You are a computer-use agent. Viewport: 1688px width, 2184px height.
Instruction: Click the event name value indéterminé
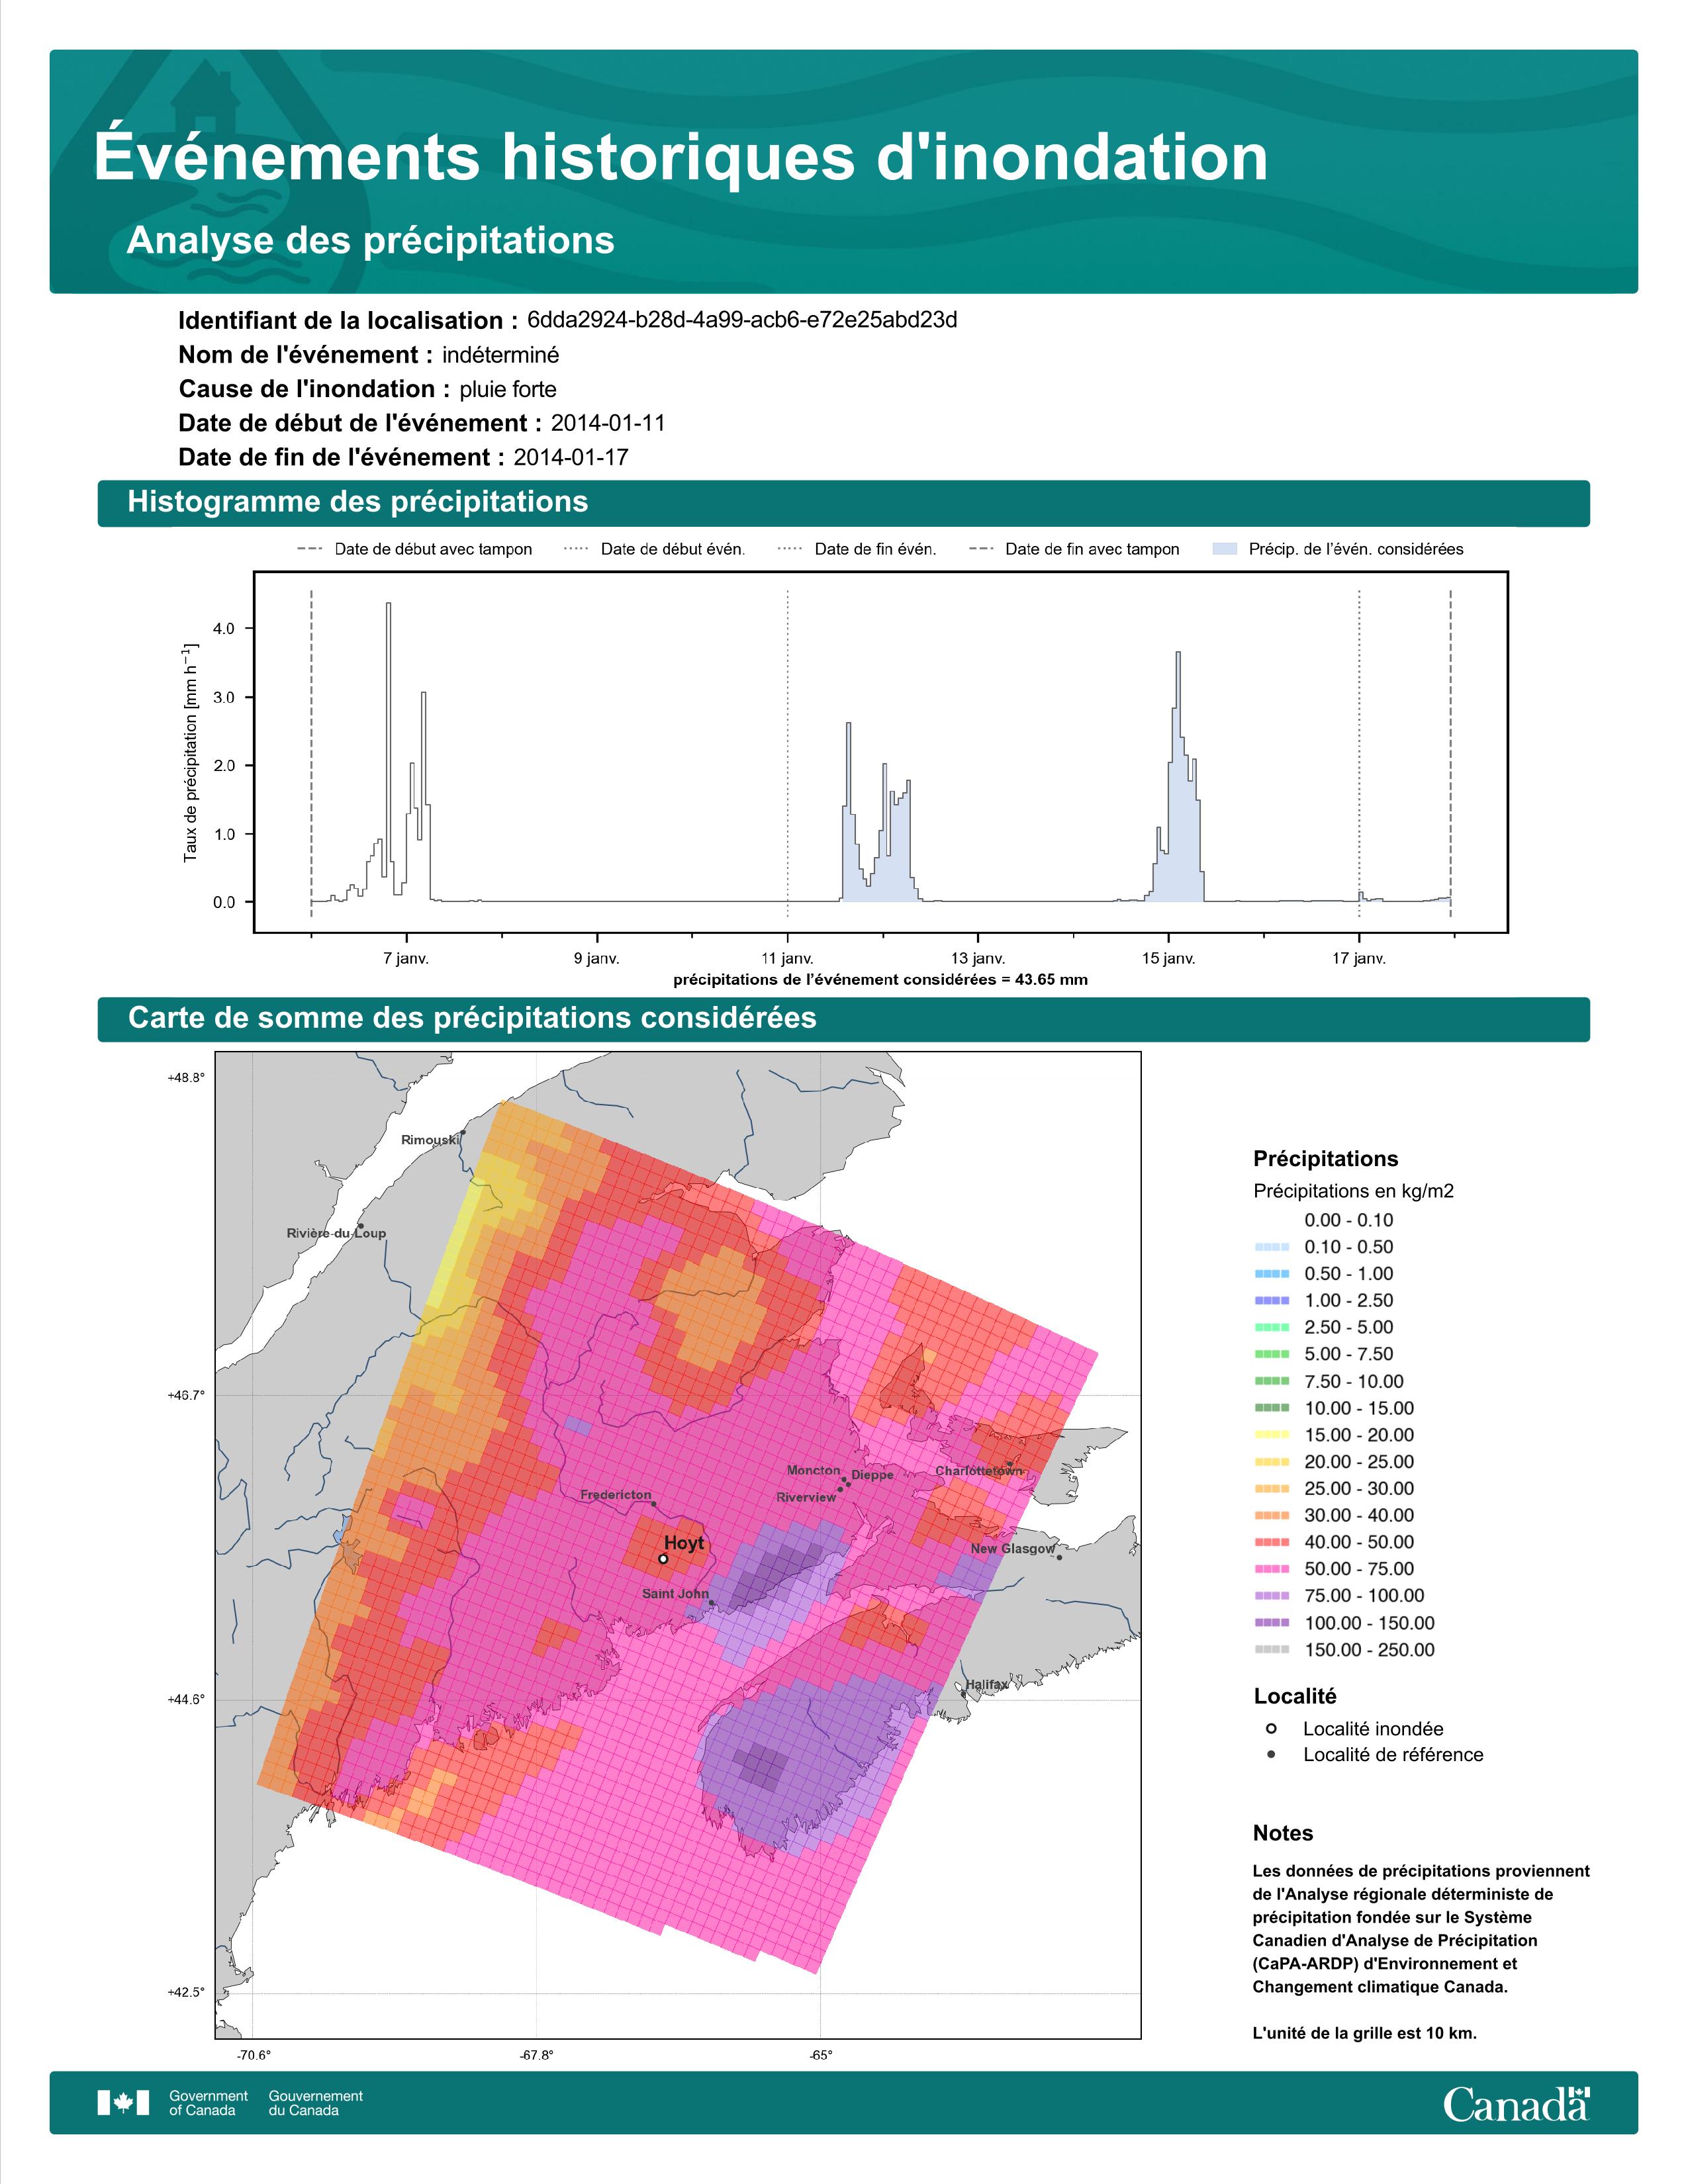(501, 355)
